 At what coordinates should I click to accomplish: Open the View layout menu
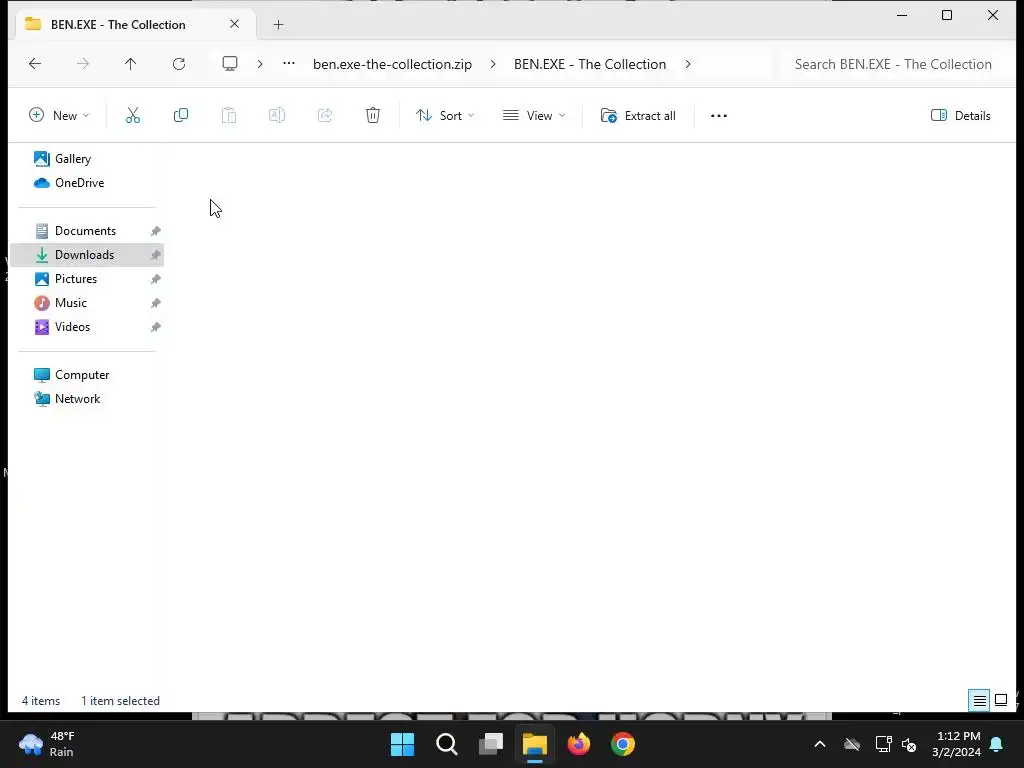coord(534,116)
